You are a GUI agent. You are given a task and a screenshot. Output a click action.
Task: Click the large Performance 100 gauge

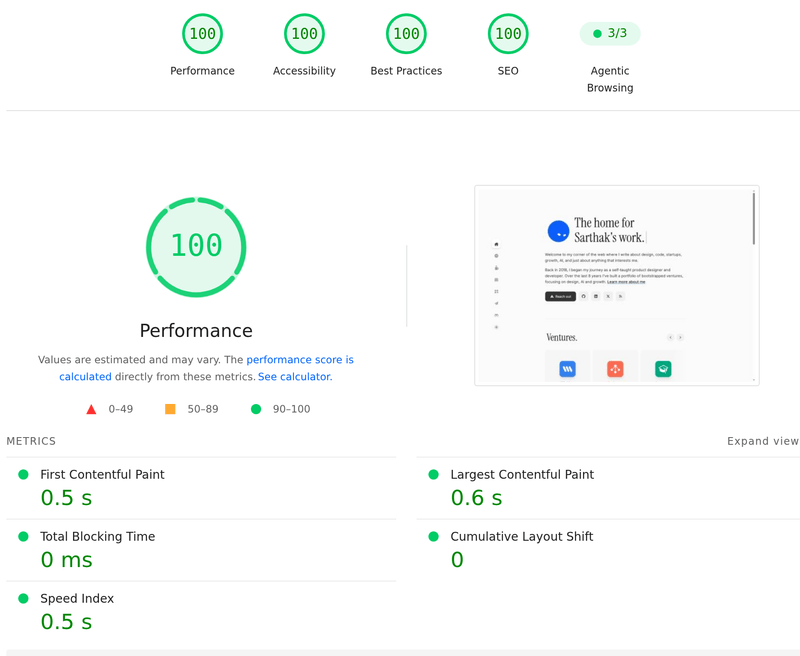(196, 247)
